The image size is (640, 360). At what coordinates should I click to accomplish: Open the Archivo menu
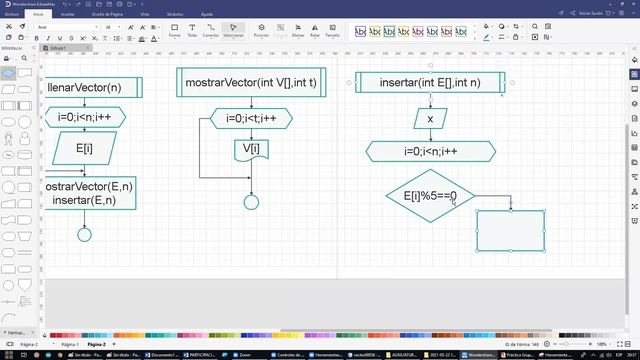11,14
